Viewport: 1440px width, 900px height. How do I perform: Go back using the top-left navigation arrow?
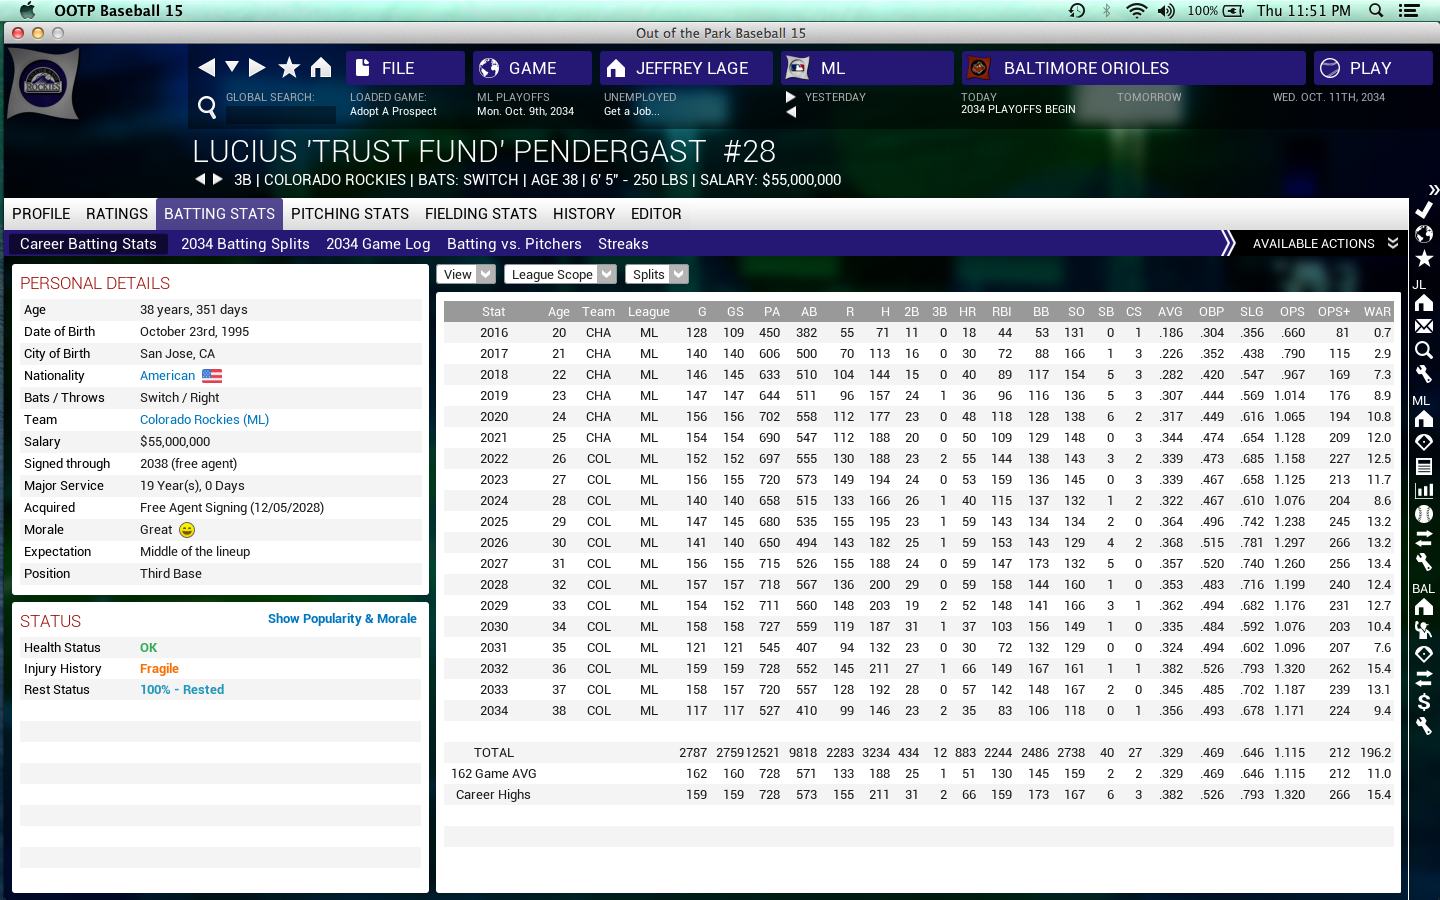(x=207, y=68)
